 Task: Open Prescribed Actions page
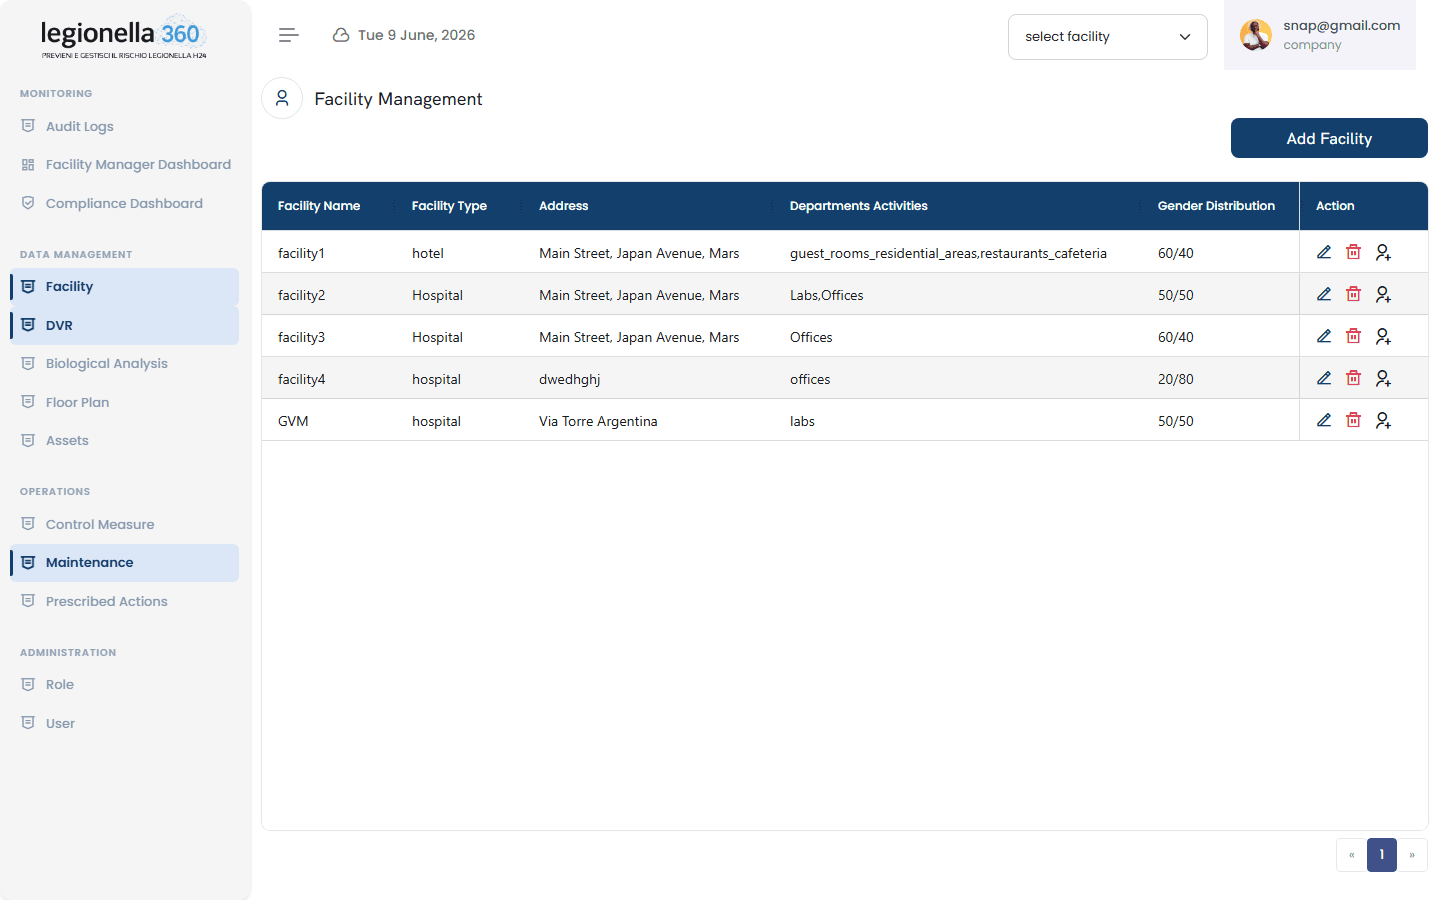[125, 601]
